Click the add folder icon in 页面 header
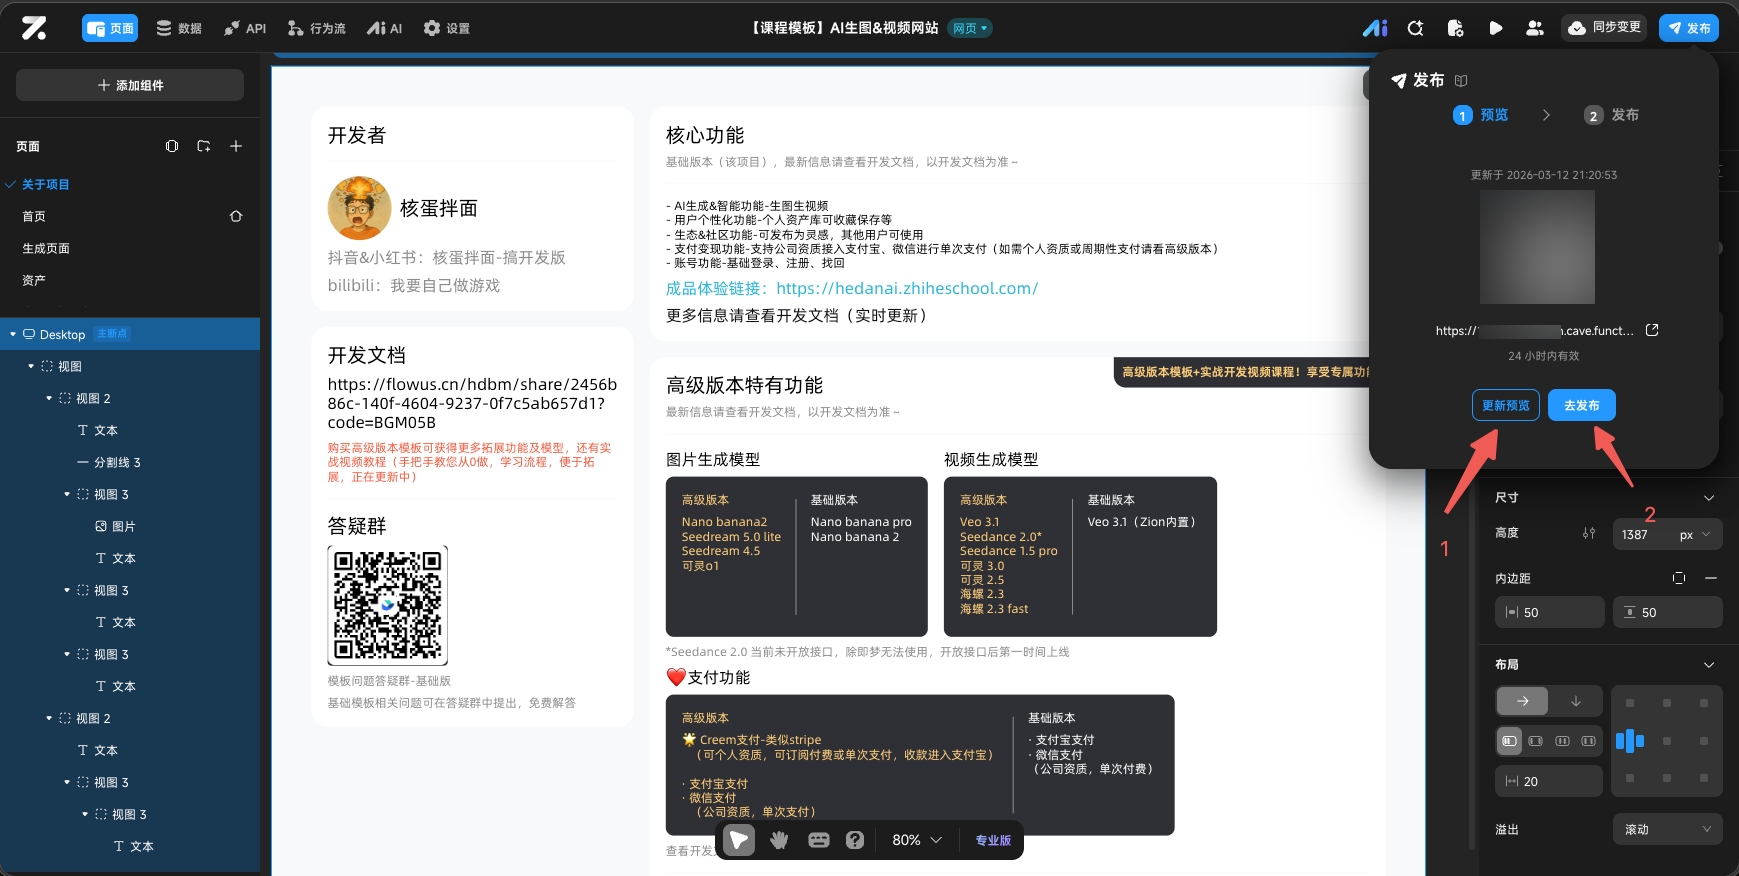Viewport: 1739px width, 876px height. click(204, 146)
